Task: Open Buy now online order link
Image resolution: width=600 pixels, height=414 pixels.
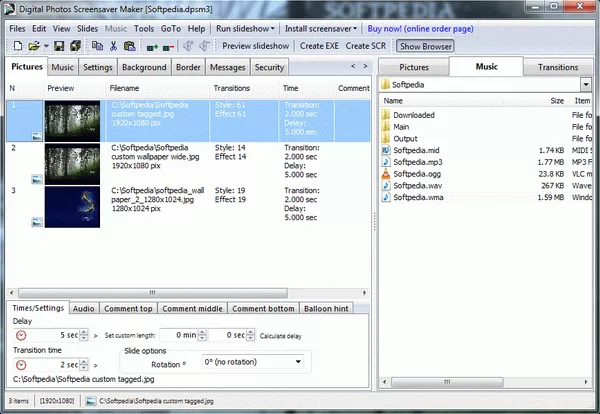Action: pyautogui.click(x=420, y=29)
